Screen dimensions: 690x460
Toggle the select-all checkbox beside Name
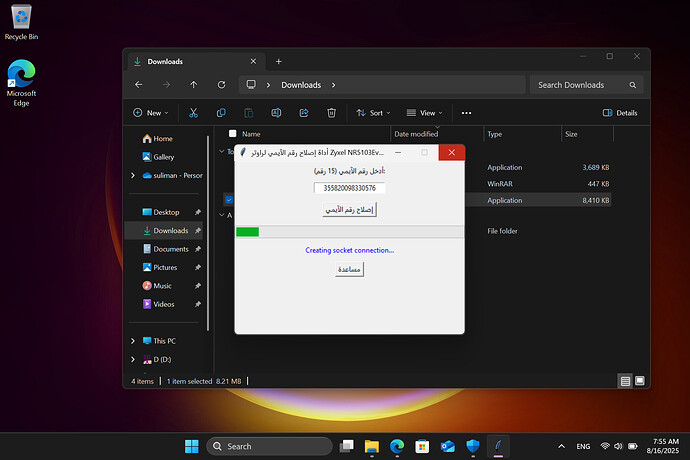[233, 133]
